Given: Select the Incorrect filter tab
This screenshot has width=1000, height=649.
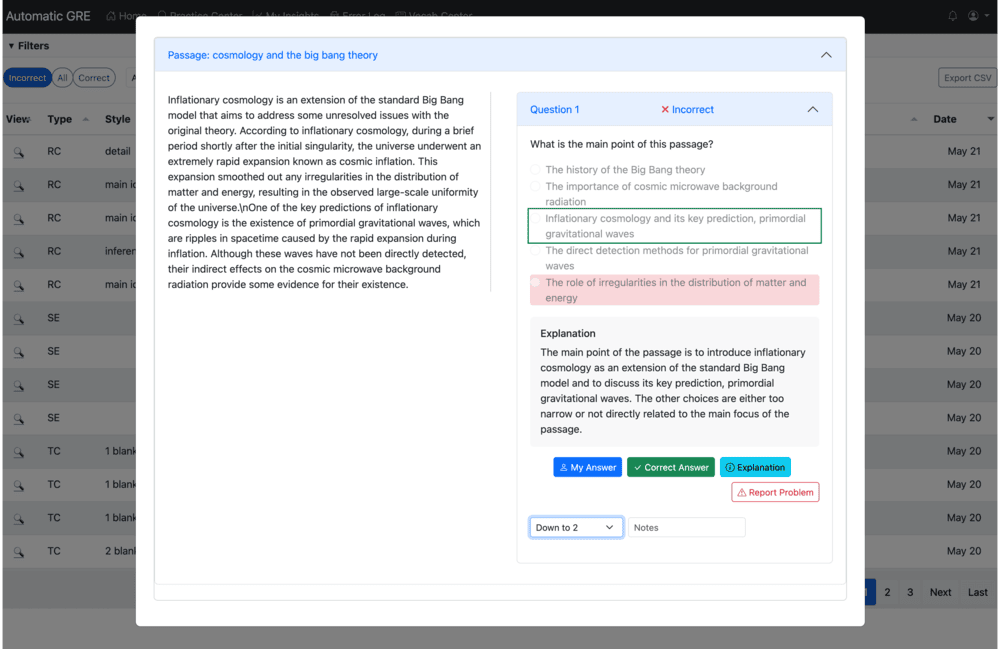Looking at the screenshot, I should pyautogui.click(x=27, y=78).
